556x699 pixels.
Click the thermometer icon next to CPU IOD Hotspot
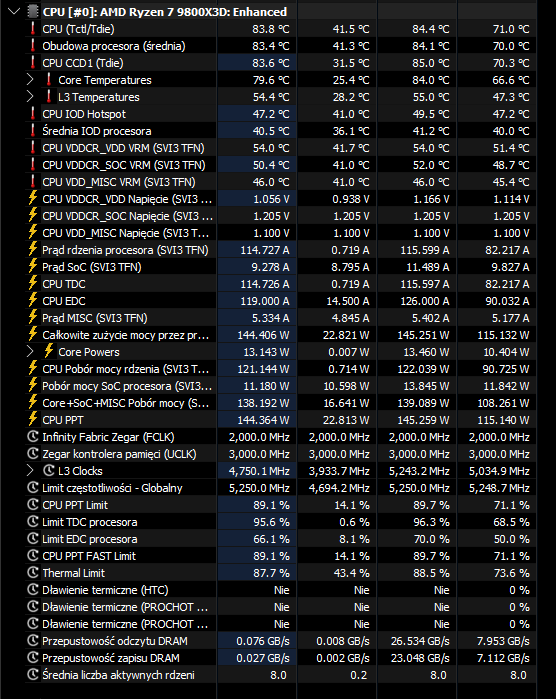coord(33,114)
